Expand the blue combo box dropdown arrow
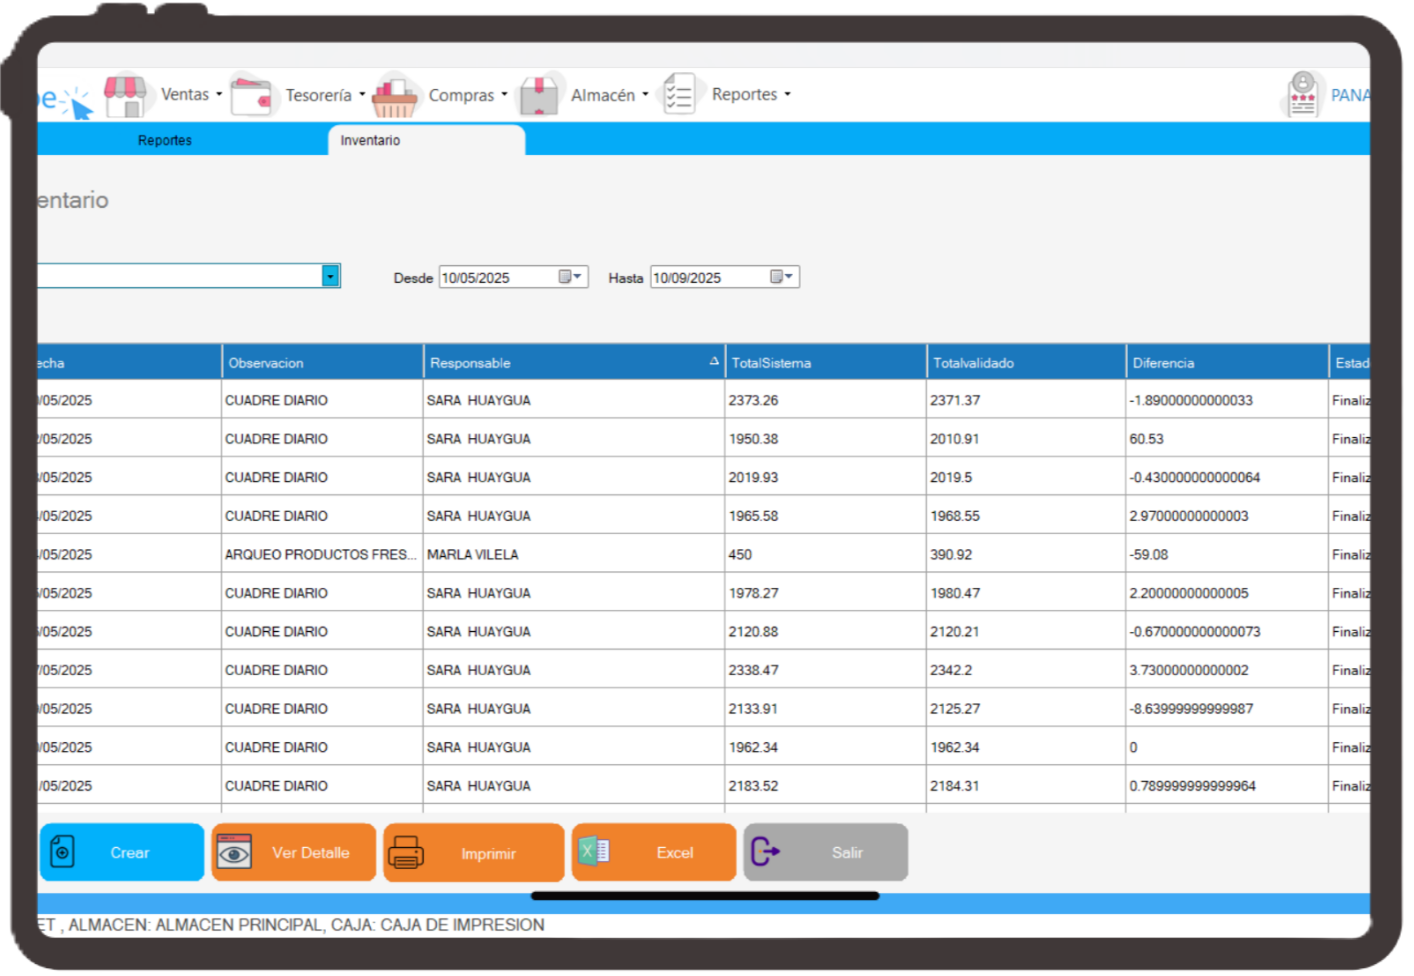The width and height of the screenshot is (1414, 976). [330, 276]
